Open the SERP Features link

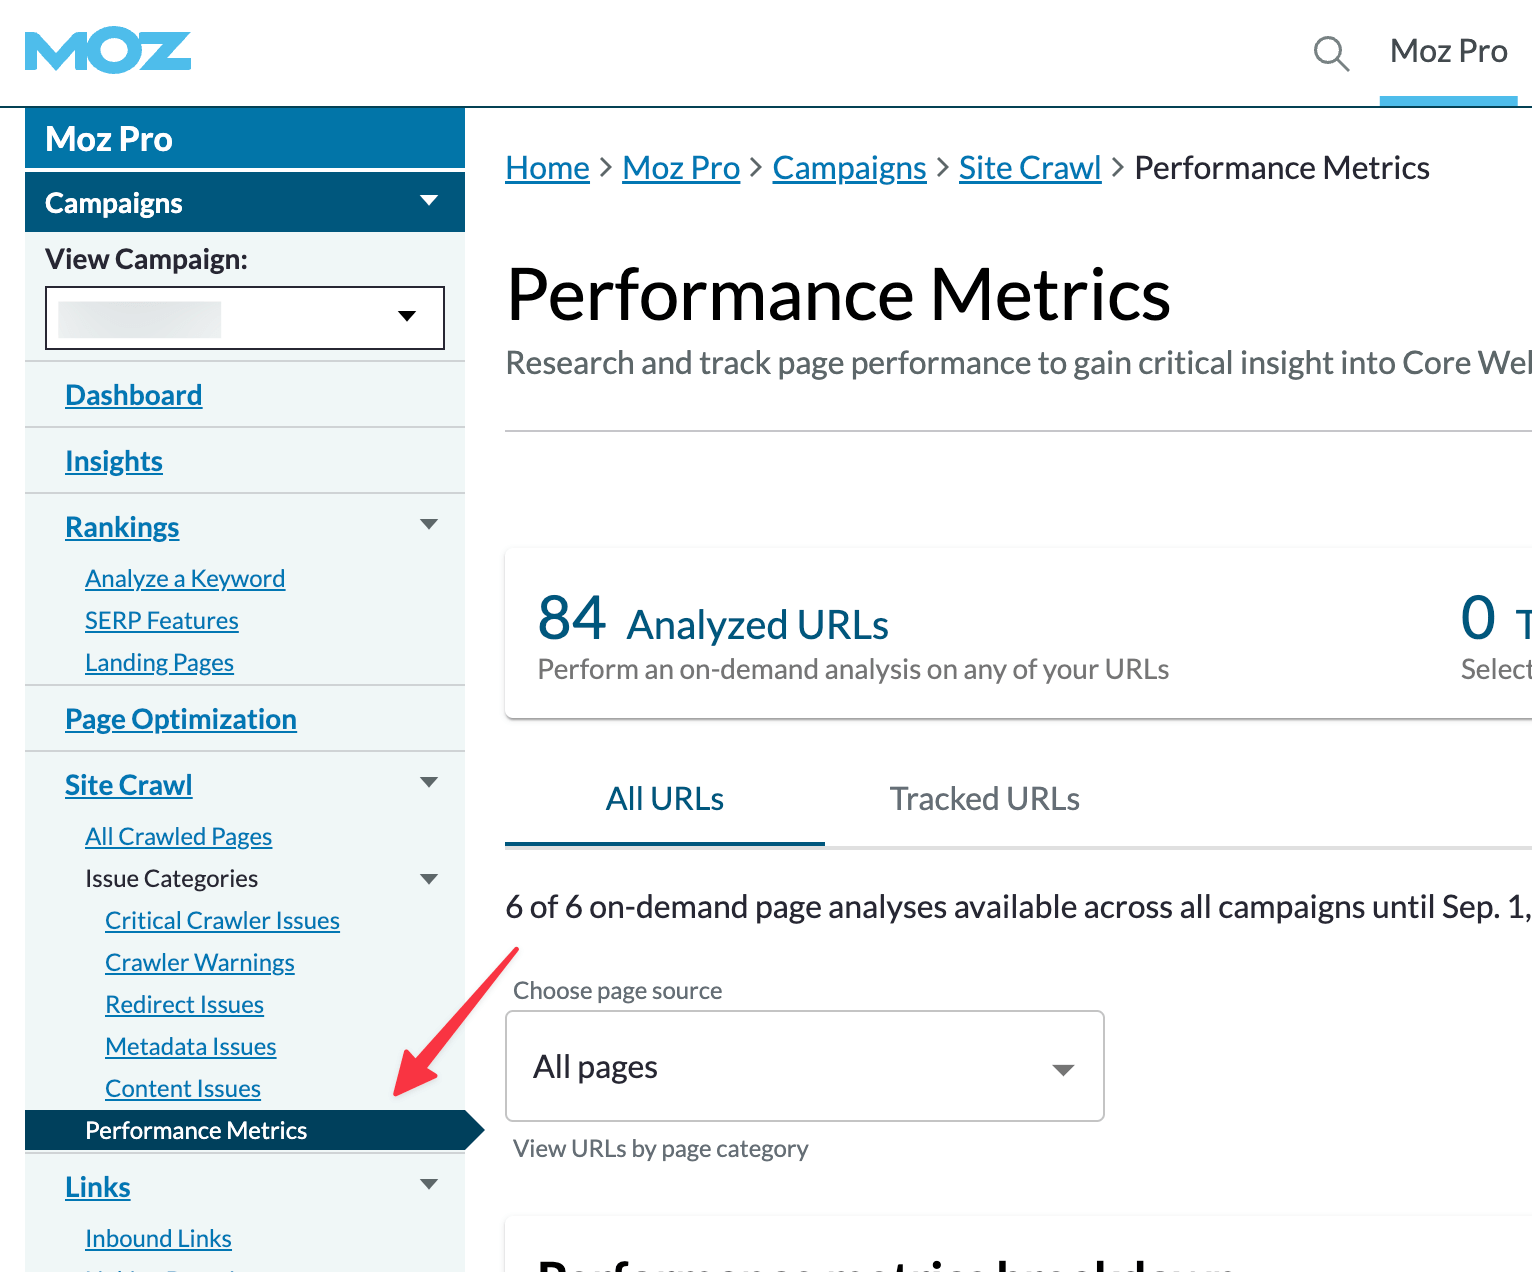pos(162,620)
